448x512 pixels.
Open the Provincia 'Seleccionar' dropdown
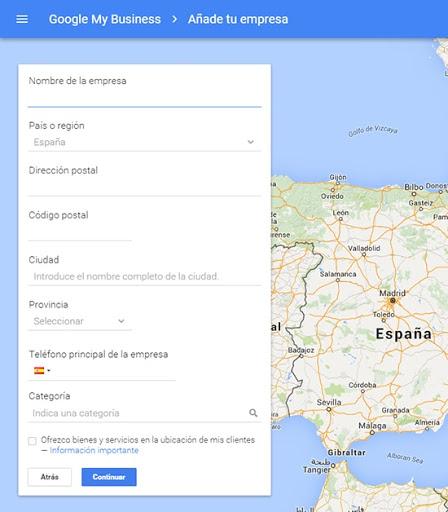[80, 321]
